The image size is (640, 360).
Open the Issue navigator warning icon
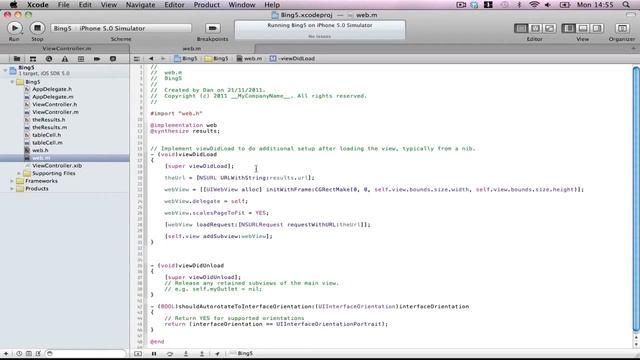pyautogui.click(x=65, y=59)
